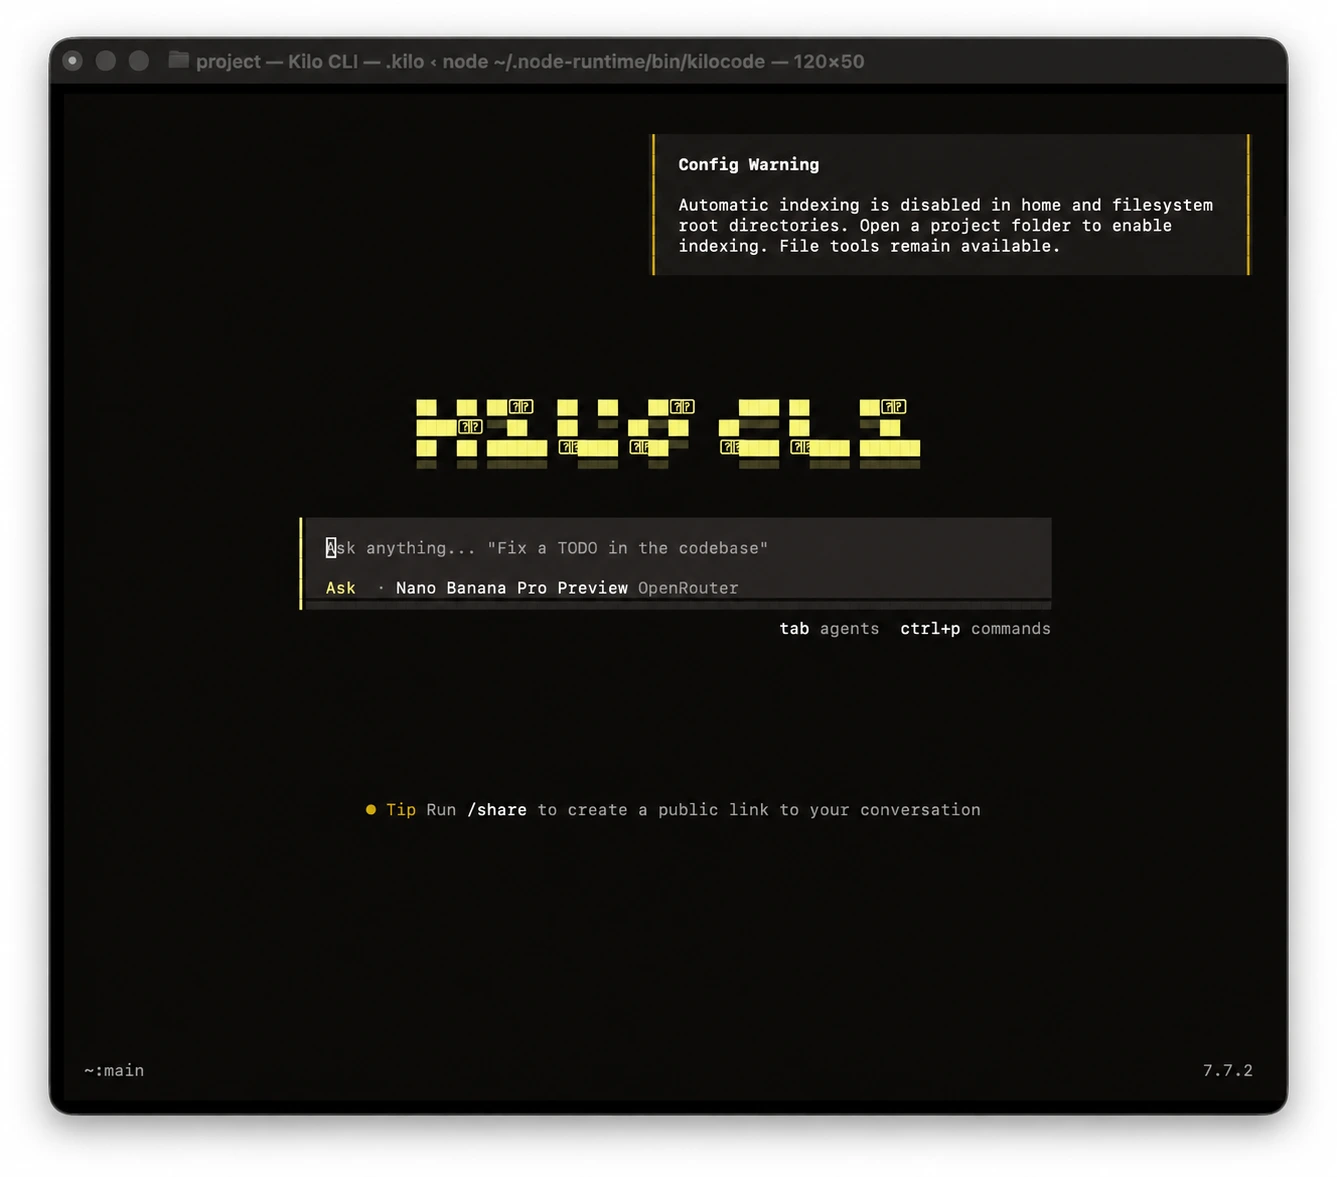Image resolution: width=1337 pixels, height=1177 pixels.
Task: Click the automatic indexing warning message text
Action: (x=945, y=225)
